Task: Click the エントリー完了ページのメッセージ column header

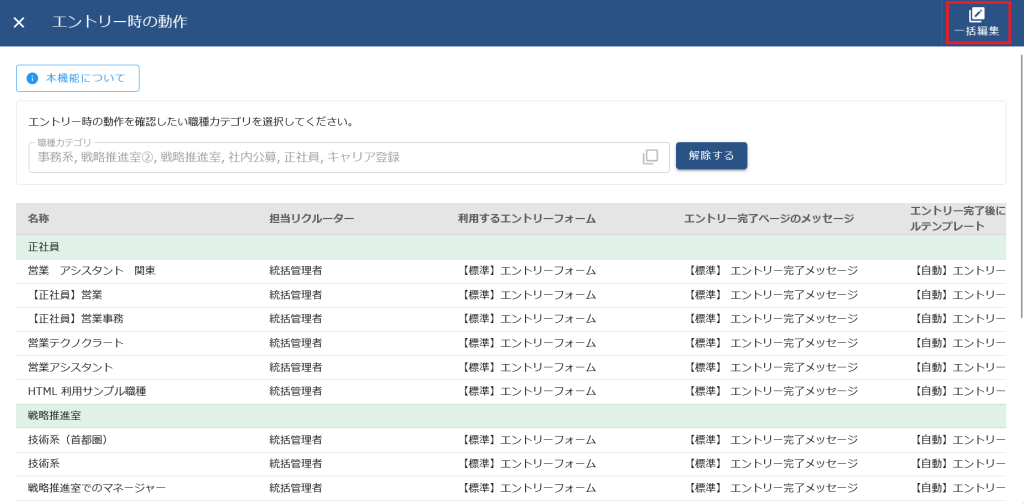Action: [x=768, y=219]
